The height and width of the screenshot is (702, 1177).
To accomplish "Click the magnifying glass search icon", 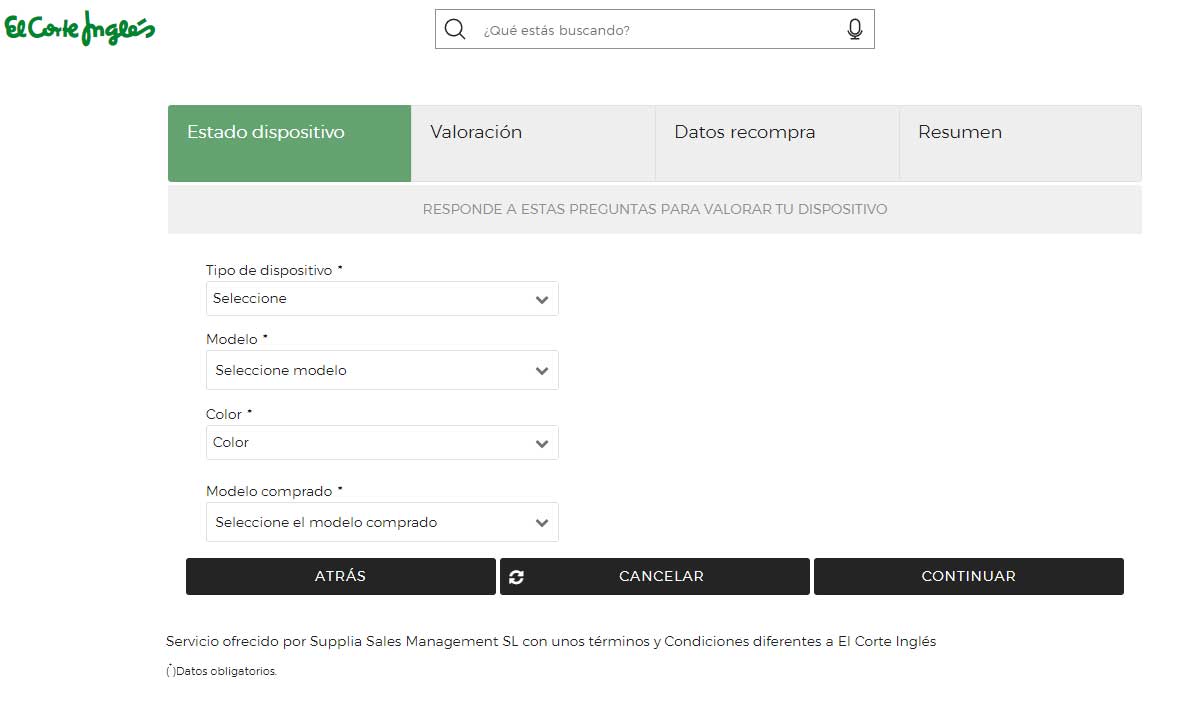I will point(455,30).
